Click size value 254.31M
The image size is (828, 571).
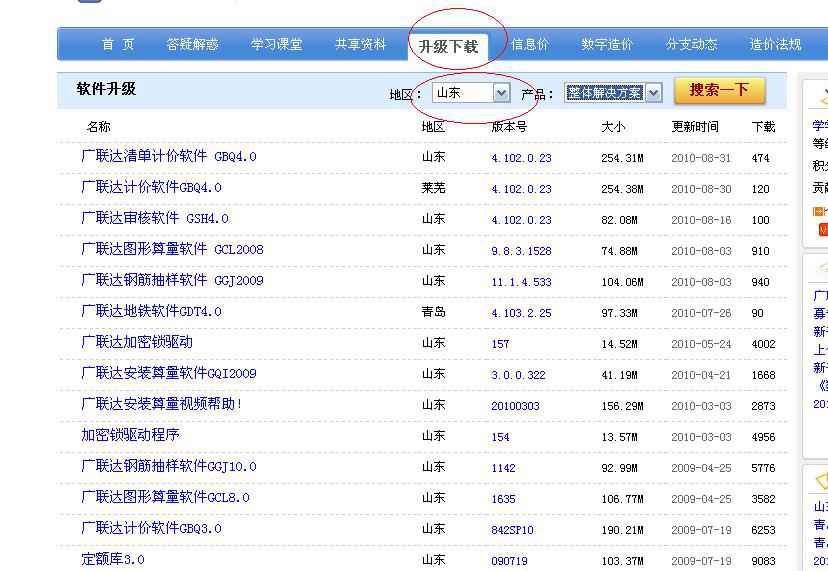click(x=622, y=158)
